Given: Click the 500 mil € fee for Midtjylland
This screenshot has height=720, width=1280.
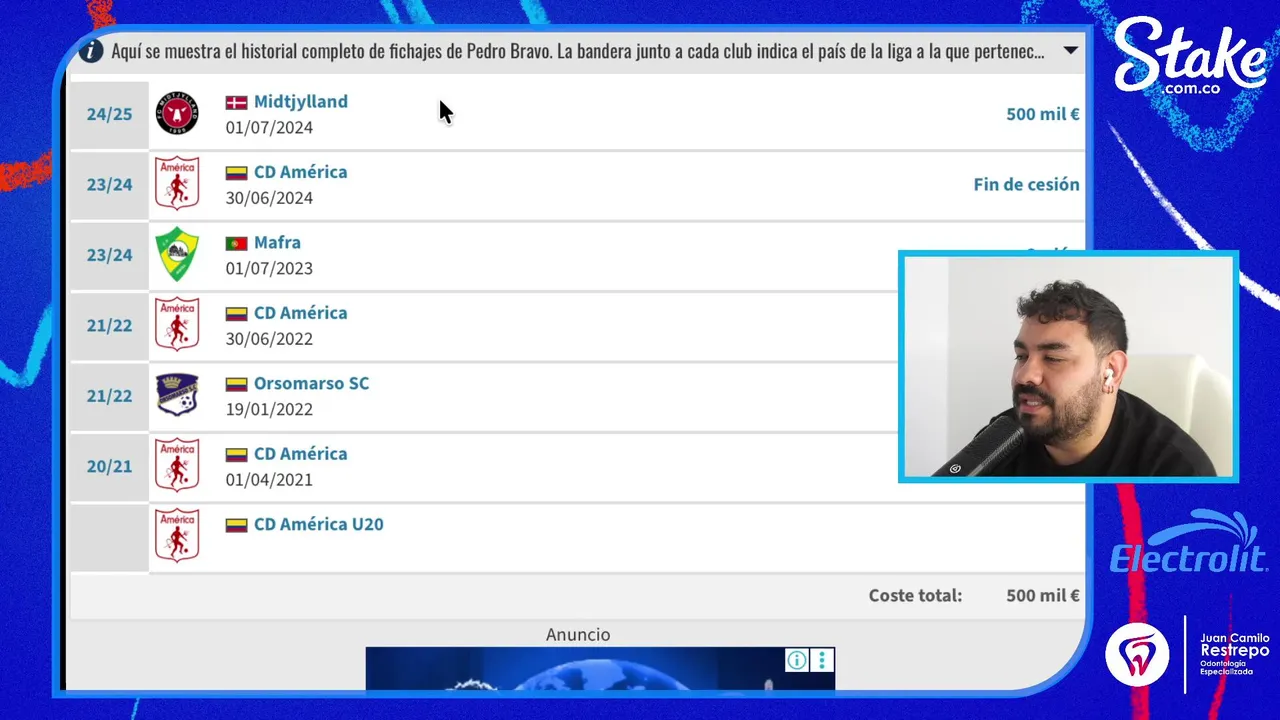Looking at the screenshot, I should pos(1043,114).
